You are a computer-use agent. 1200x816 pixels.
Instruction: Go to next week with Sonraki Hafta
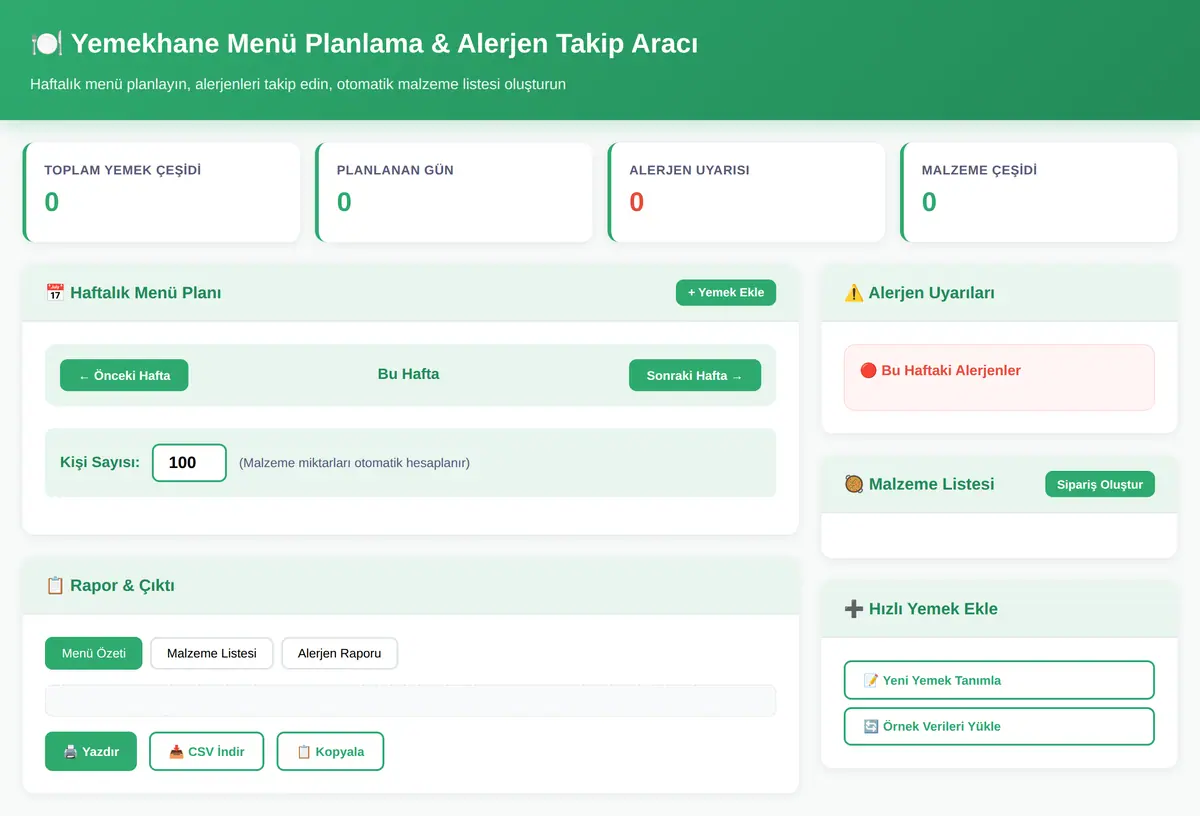[695, 375]
